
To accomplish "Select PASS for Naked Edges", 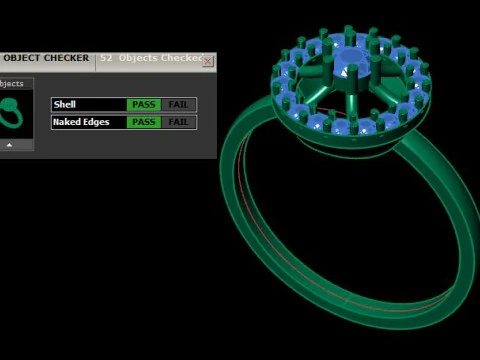I will pos(144,122).
